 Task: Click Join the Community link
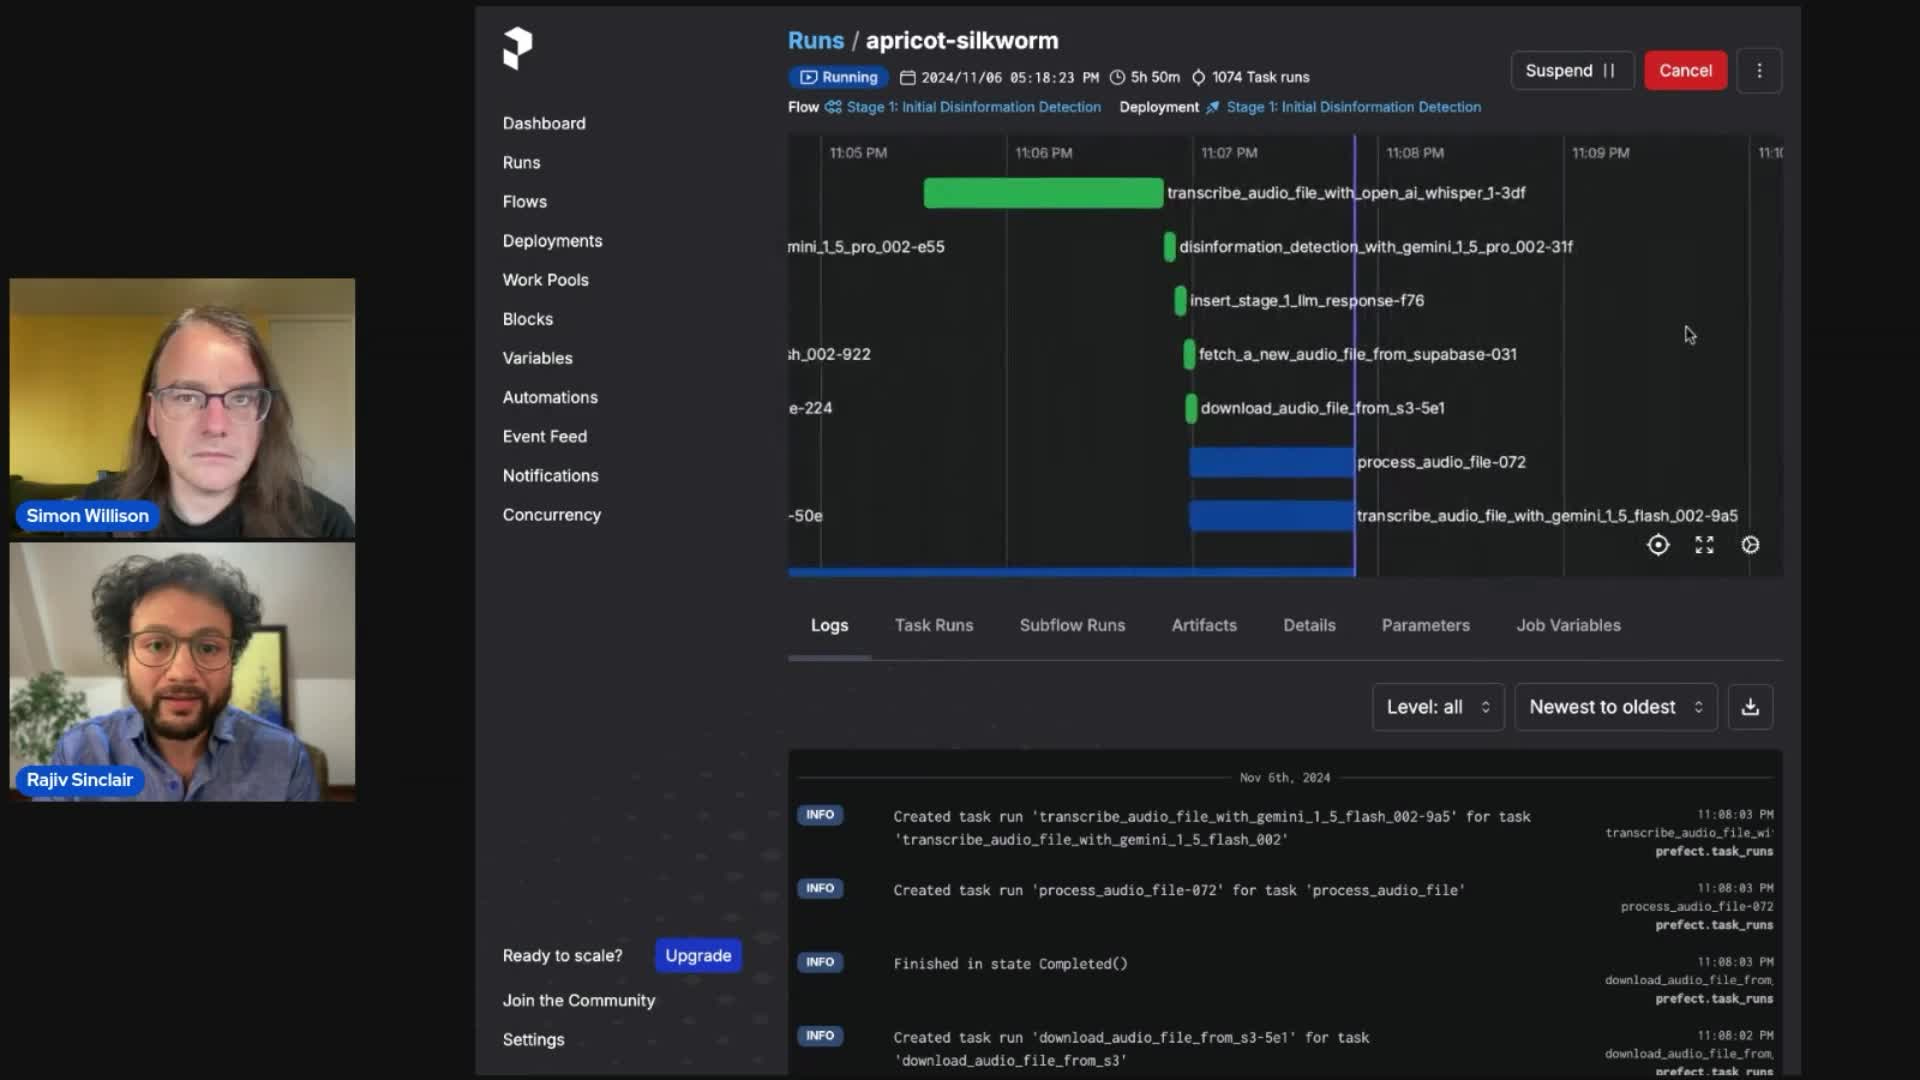pos(578,1000)
